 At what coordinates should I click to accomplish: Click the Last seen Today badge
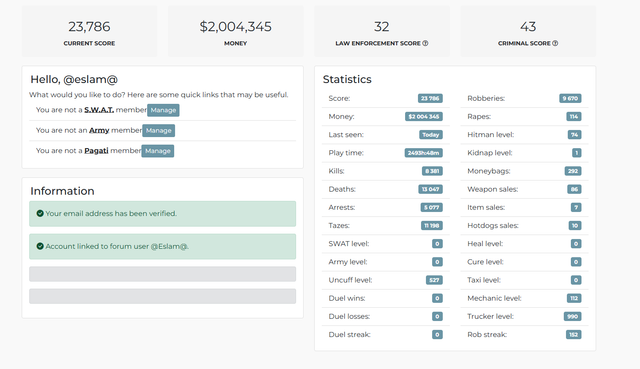click(431, 135)
